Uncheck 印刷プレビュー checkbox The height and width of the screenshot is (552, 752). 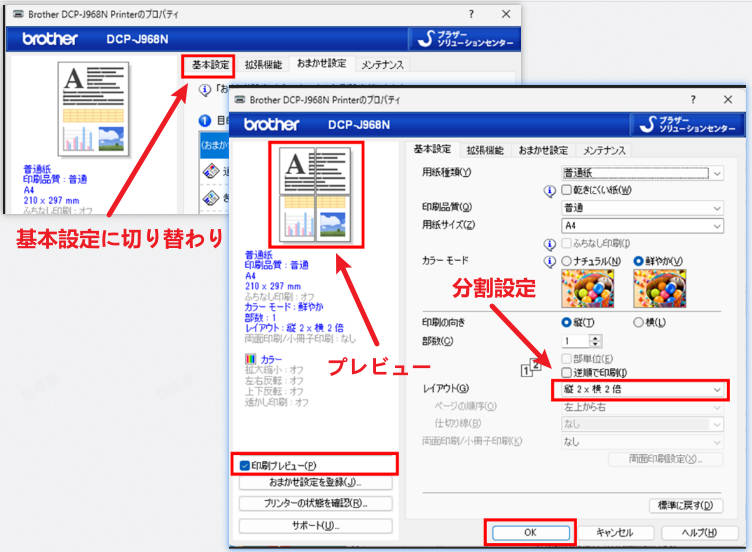(245, 465)
